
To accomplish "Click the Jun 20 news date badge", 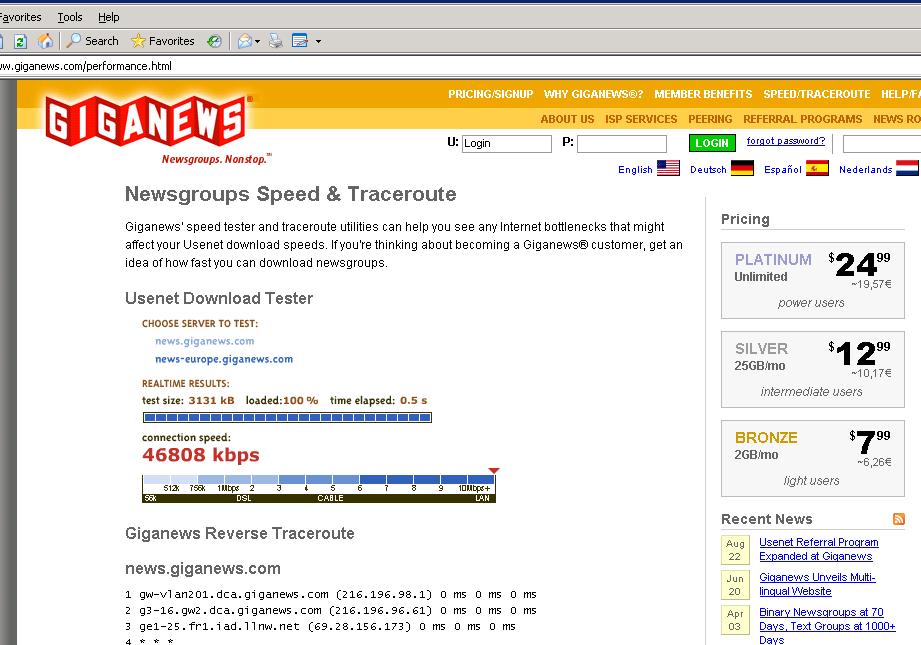I will (x=735, y=584).
